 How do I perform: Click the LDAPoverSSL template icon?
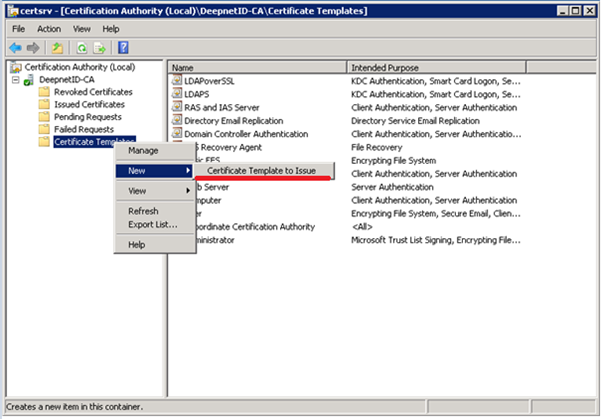(177, 80)
